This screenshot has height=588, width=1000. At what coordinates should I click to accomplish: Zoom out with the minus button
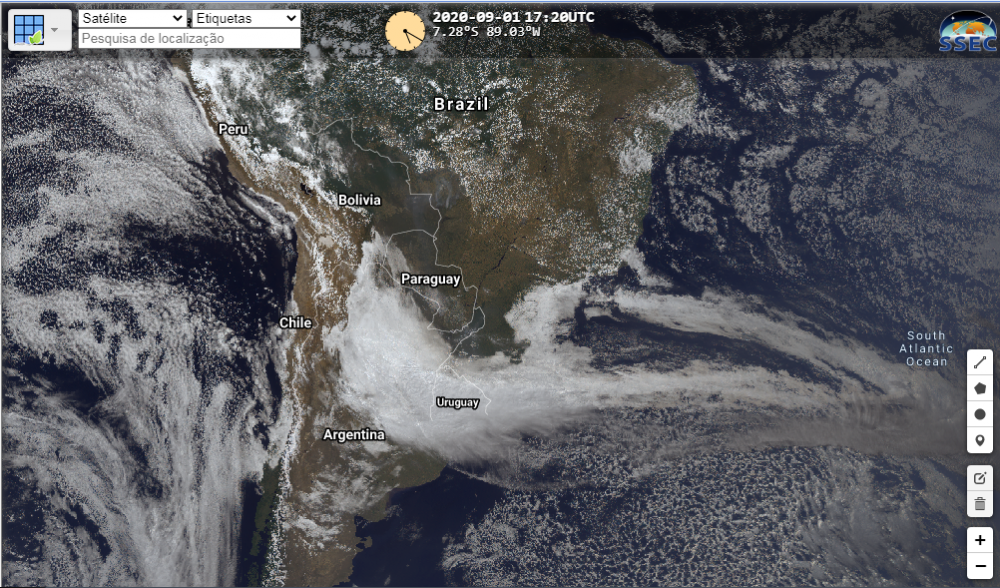980,566
